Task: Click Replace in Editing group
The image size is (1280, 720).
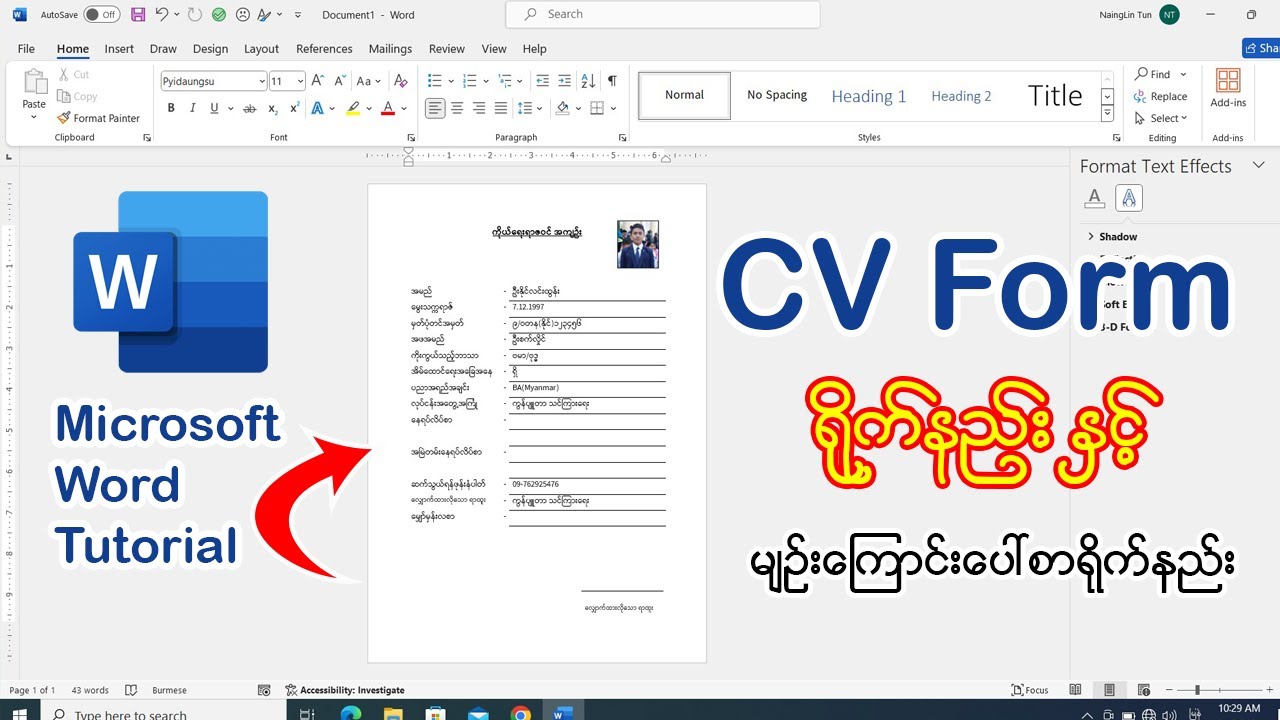Action: [1161, 97]
